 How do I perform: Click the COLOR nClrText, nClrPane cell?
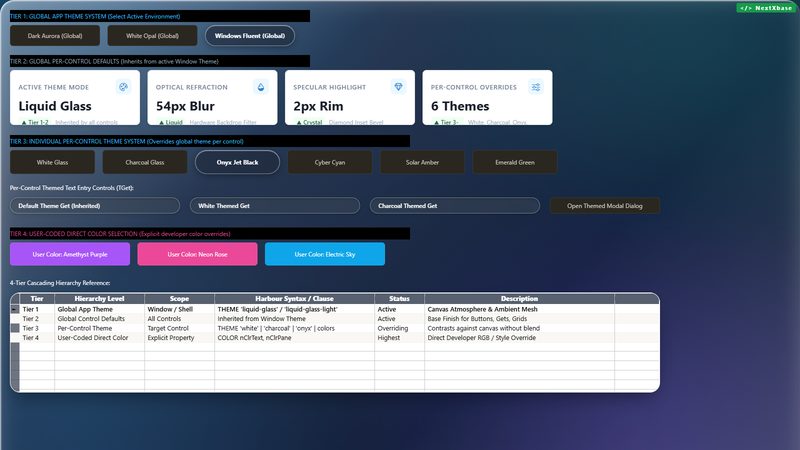click(x=294, y=338)
